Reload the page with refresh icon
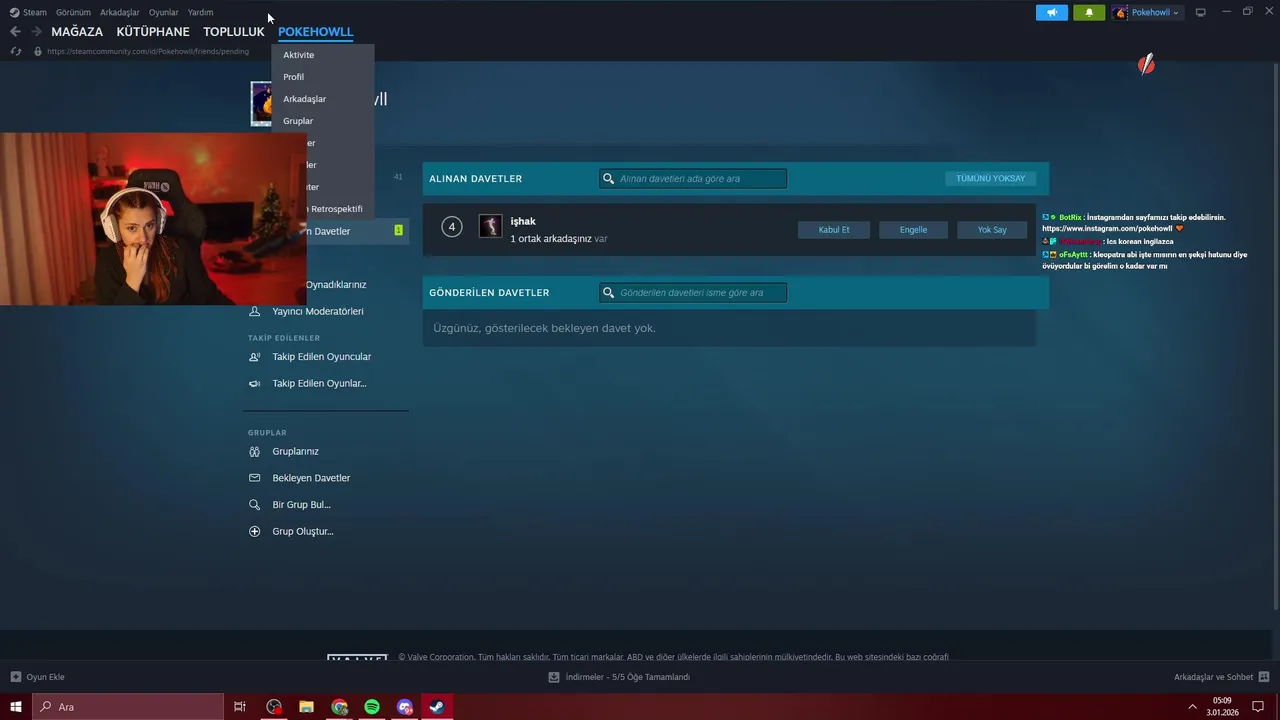The width and height of the screenshot is (1280, 720). (x=16, y=51)
